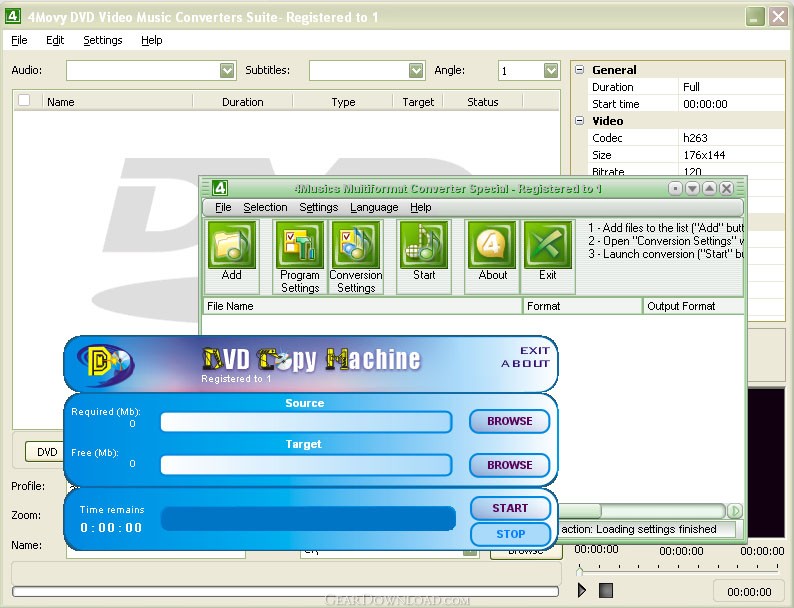Open Selection menu in 4Musics

[265, 207]
